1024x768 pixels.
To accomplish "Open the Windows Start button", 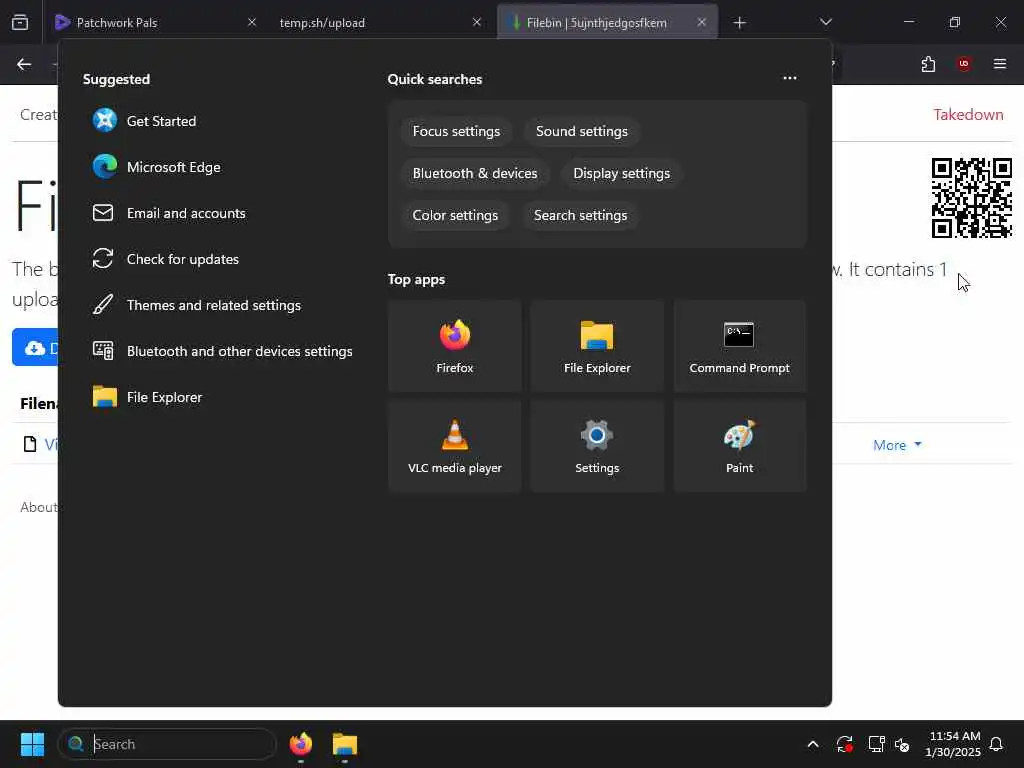I will click(x=32, y=744).
